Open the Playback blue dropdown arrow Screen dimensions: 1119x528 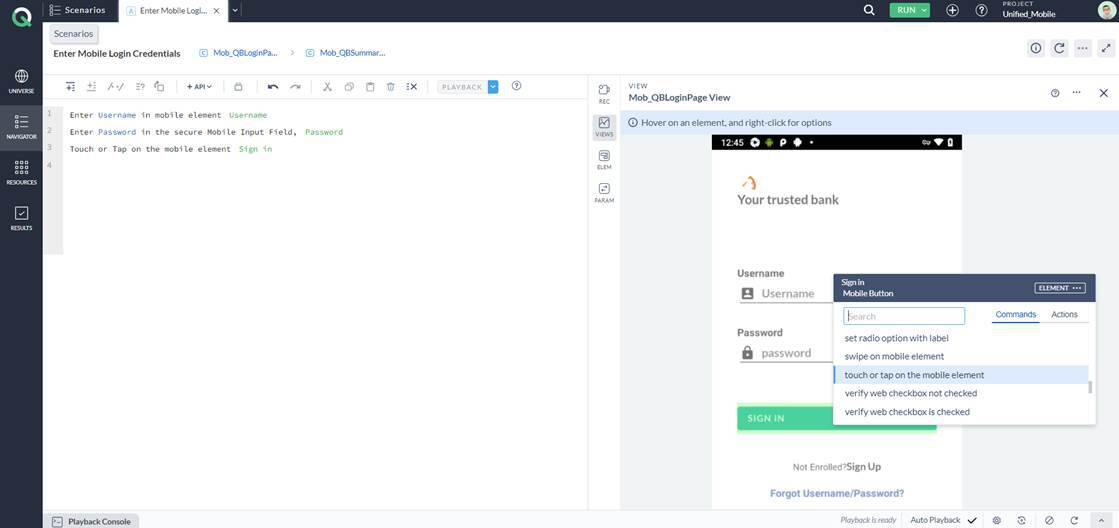pyautogui.click(x=493, y=86)
